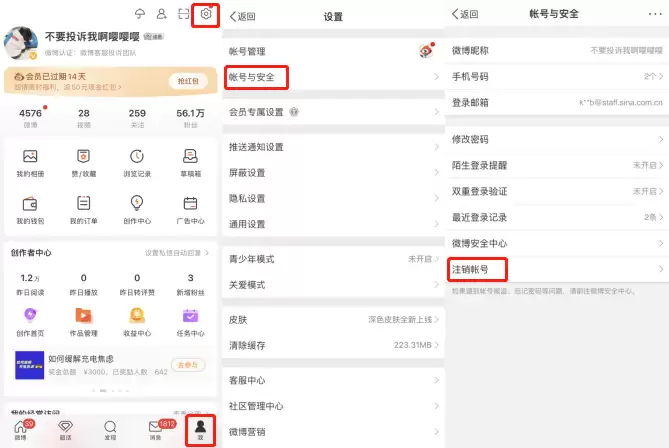Open 青少年模式 setting row

[333, 259]
